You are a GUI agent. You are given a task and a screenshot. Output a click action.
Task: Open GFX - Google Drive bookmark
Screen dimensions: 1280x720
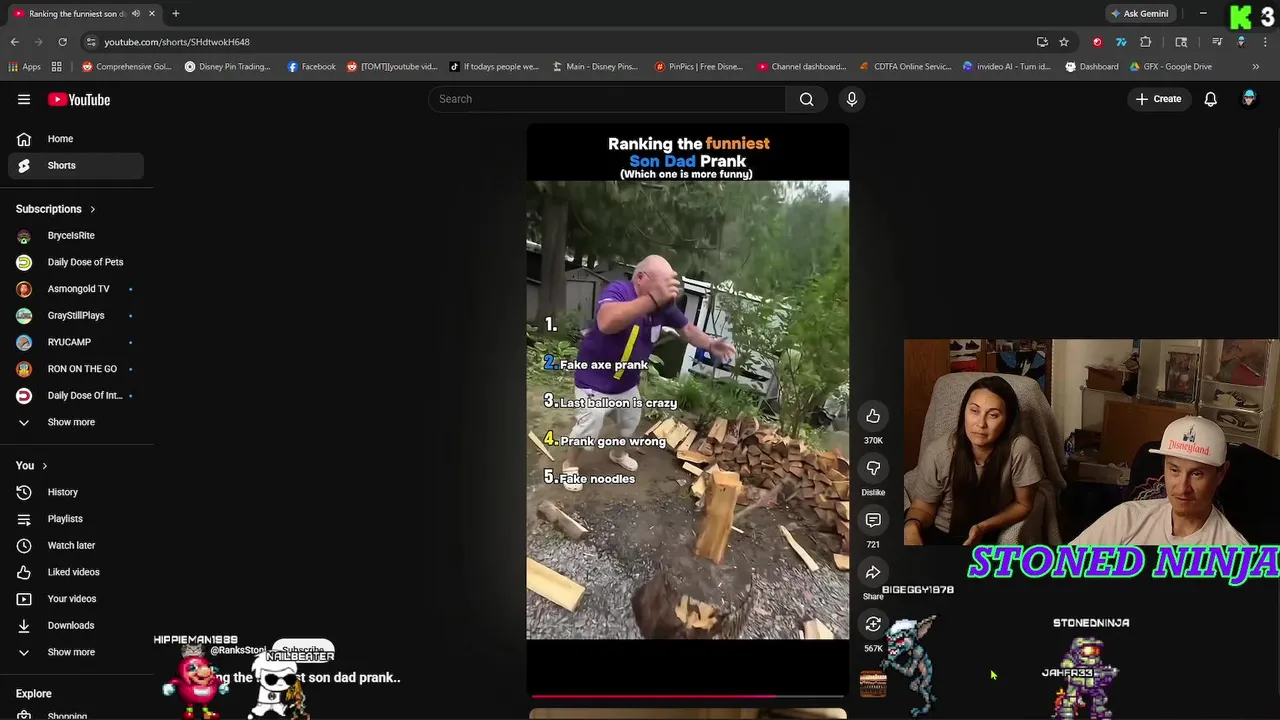point(1171,67)
